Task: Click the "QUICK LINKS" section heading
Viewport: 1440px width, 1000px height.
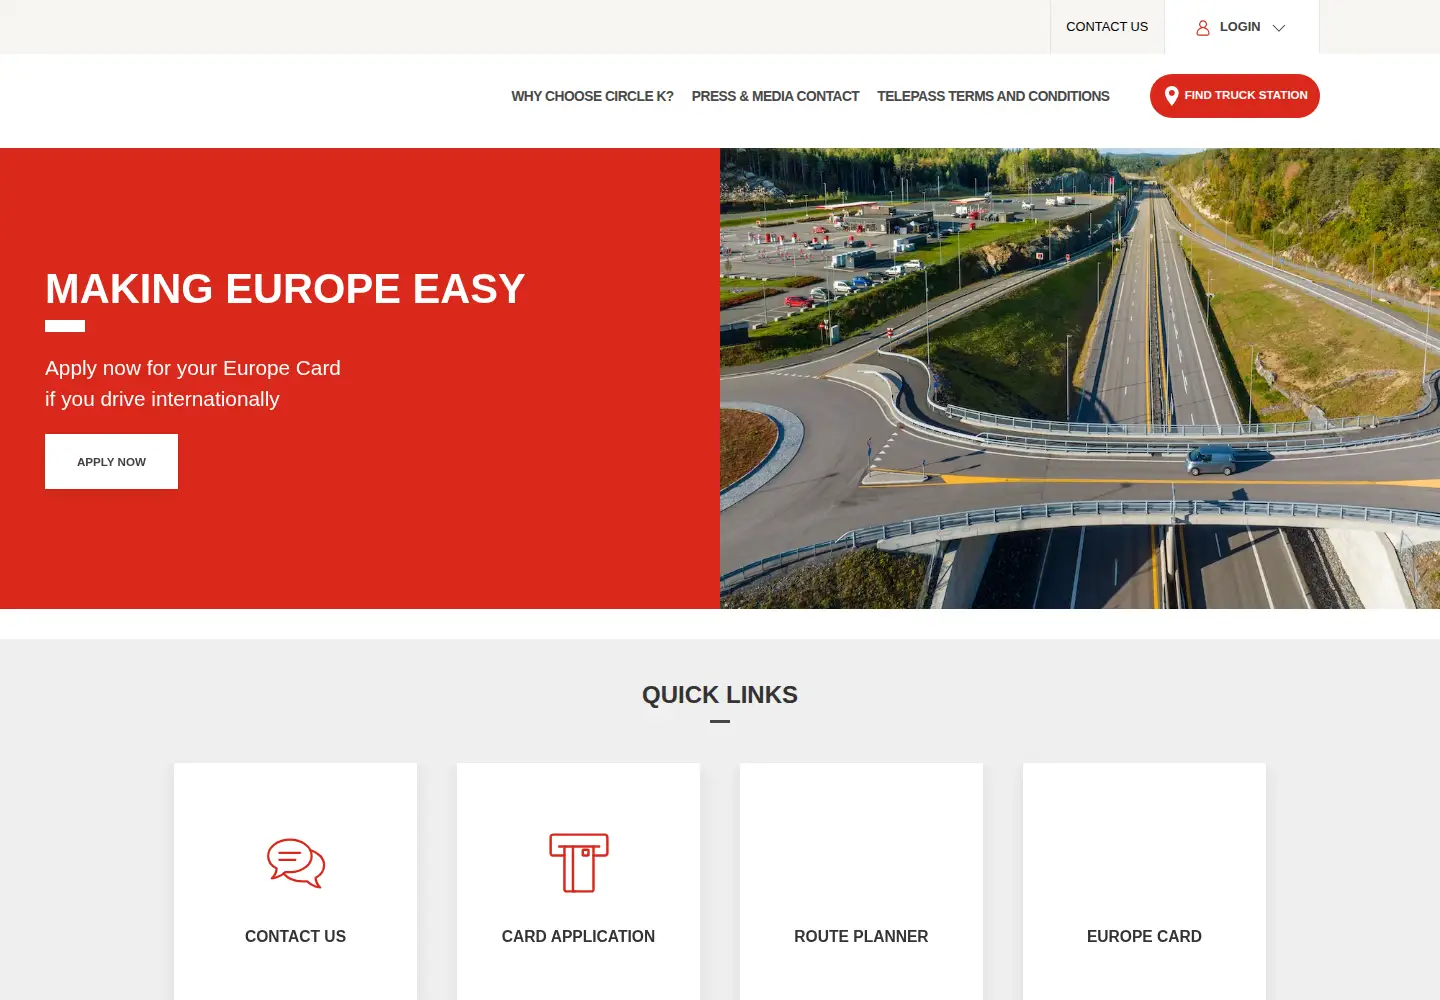Action: (x=720, y=695)
